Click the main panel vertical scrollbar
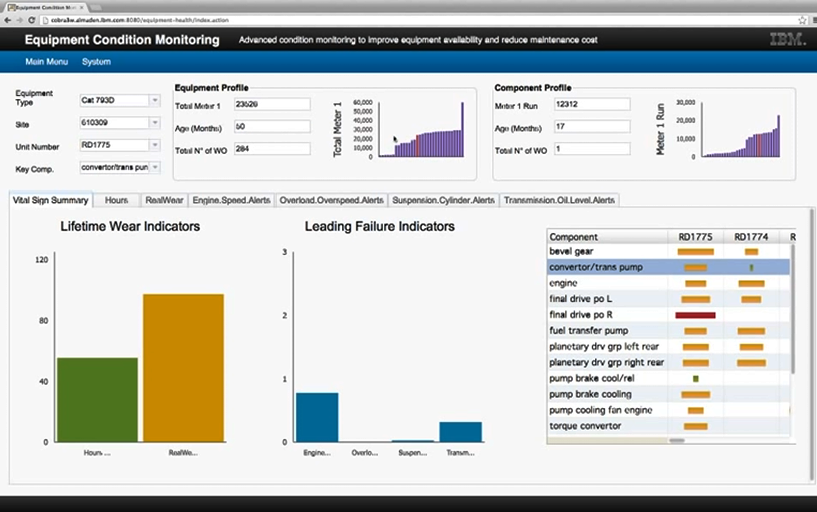The image size is (817, 512). click(x=812, y=344)
